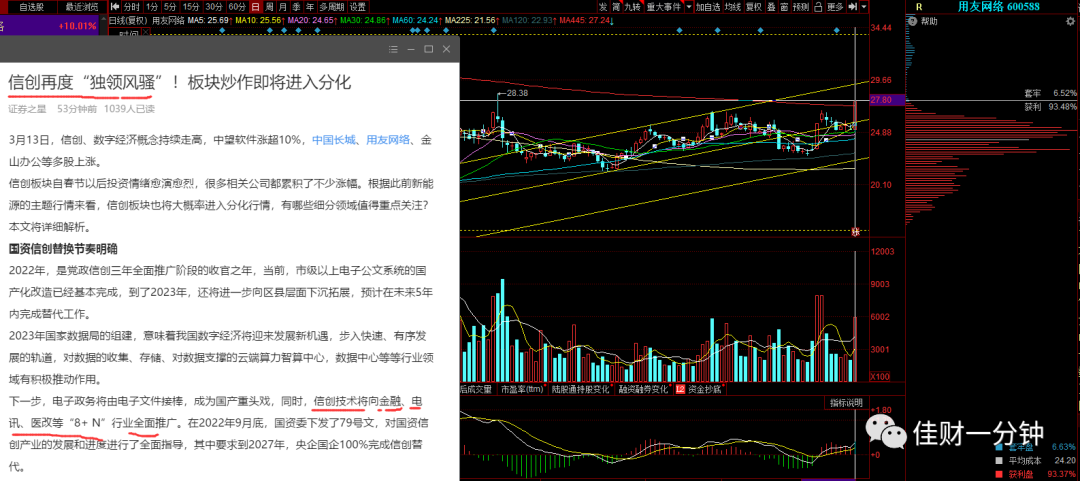This screenshot has height=481, width=1080.
Task: Click the +10.01% change value
Action: tap(78, 25)
